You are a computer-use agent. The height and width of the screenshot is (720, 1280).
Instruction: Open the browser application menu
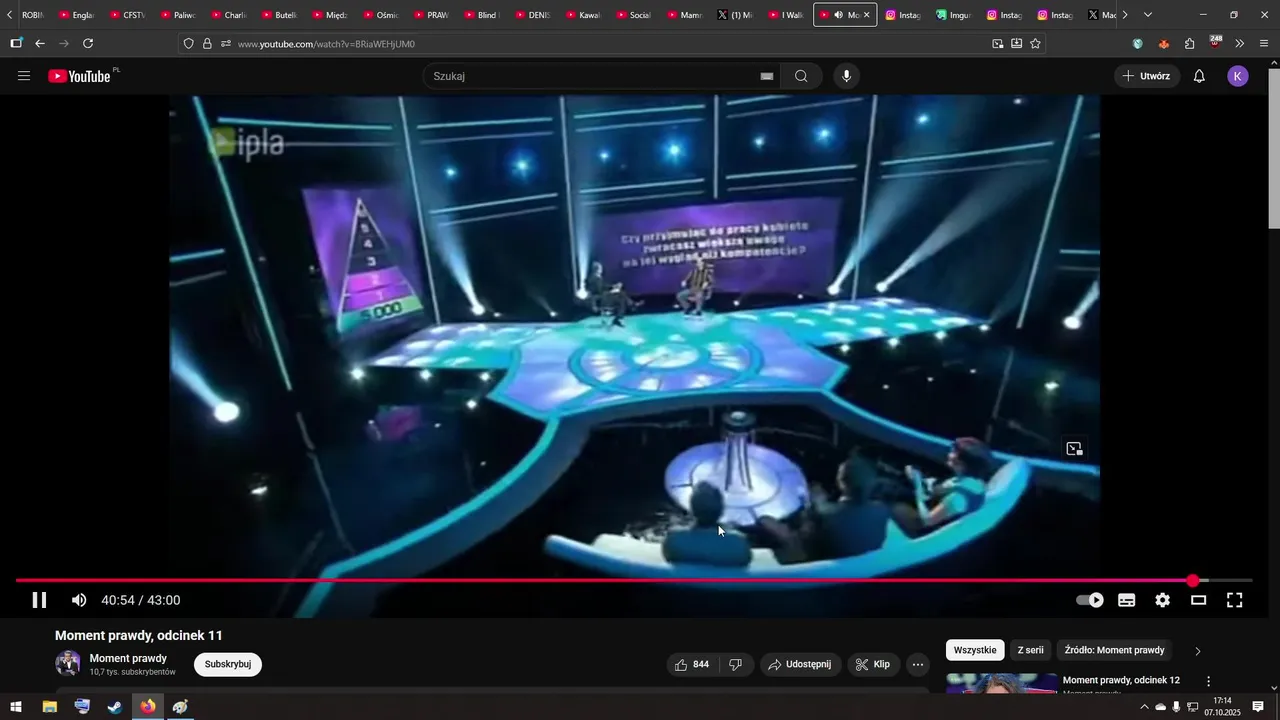pos(1264,44)
